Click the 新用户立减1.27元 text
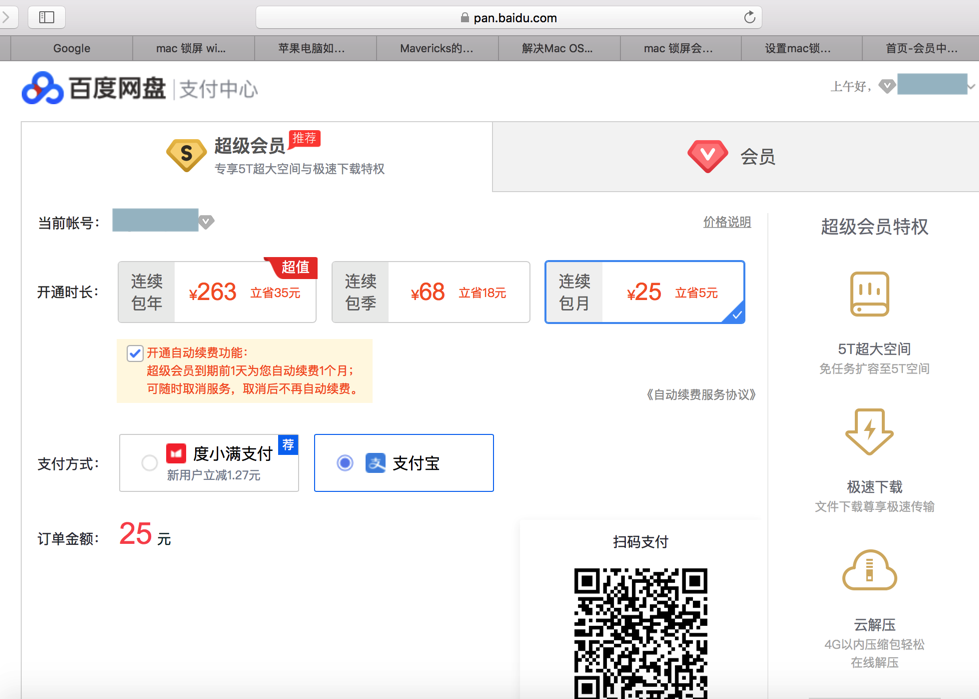 (214, 476)
